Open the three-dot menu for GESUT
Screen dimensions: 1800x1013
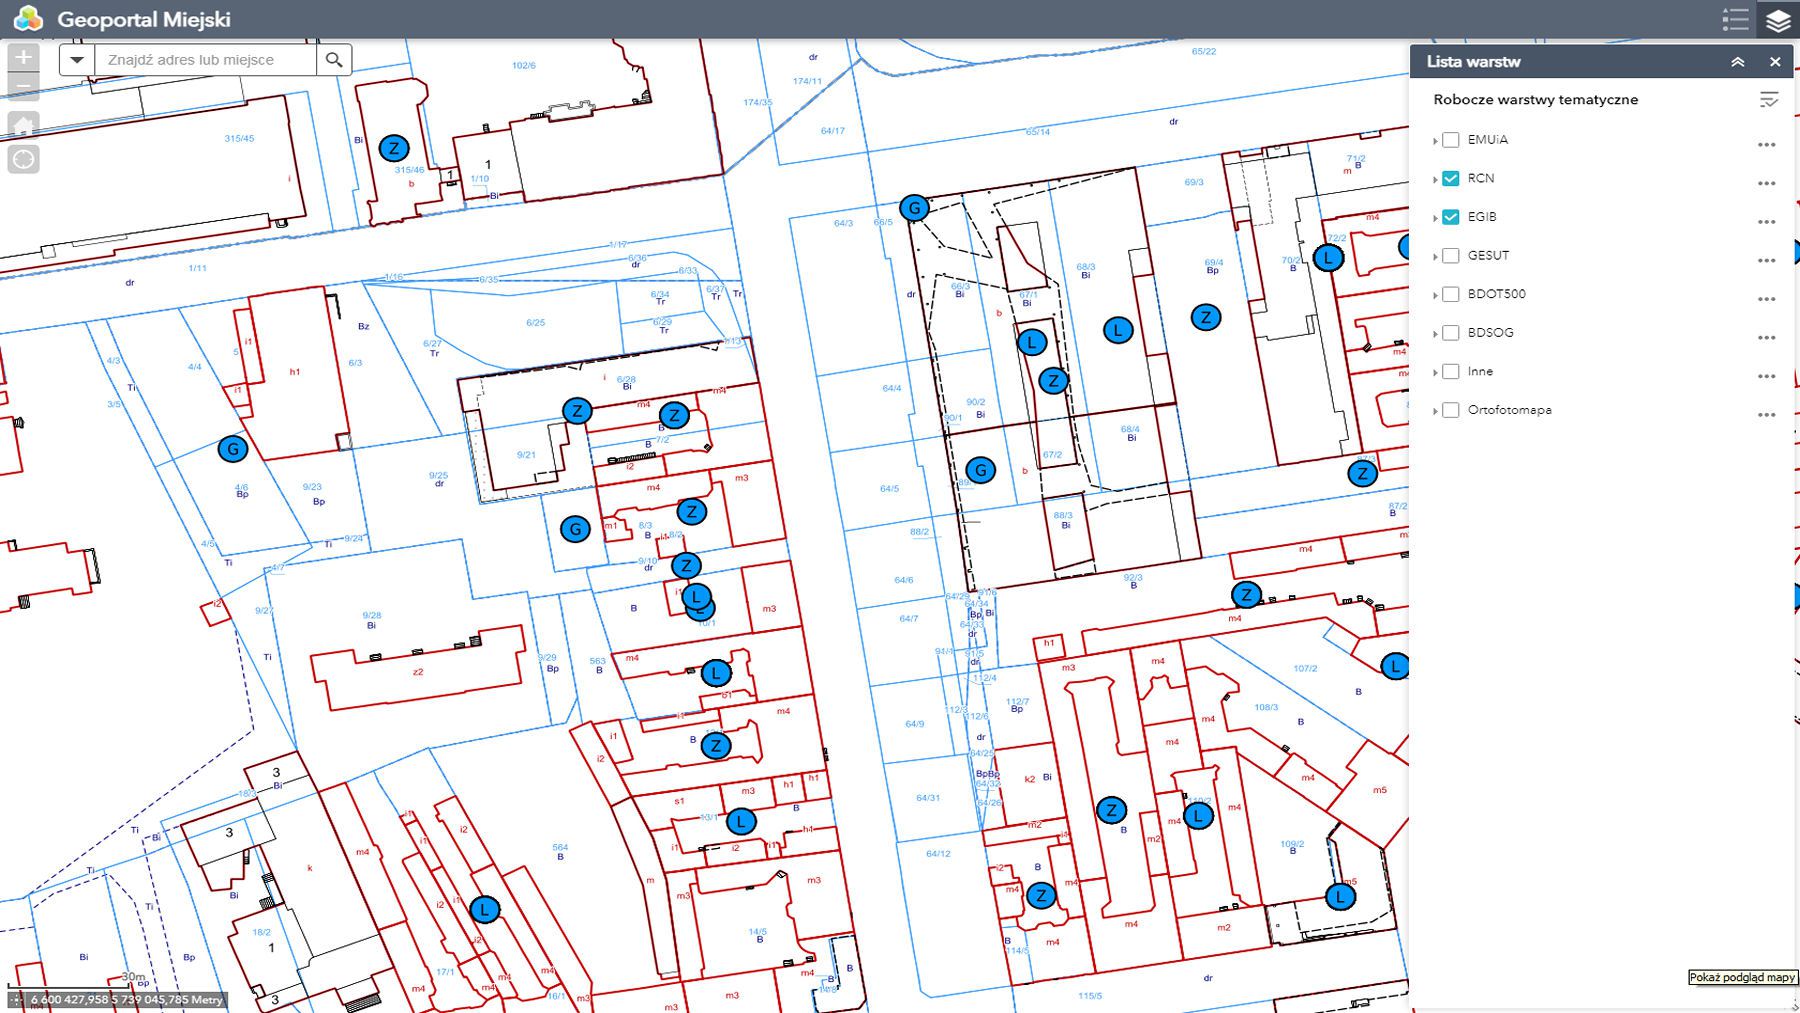[x=1766, y=260]
